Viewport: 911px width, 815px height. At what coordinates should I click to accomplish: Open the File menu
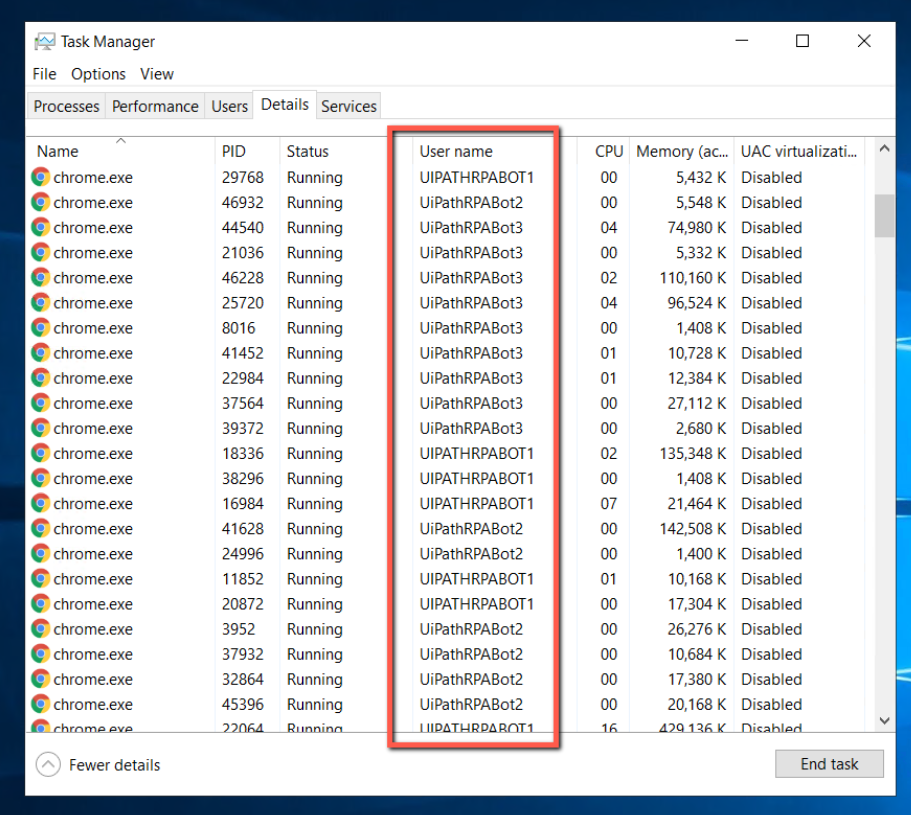pos(43,74)
